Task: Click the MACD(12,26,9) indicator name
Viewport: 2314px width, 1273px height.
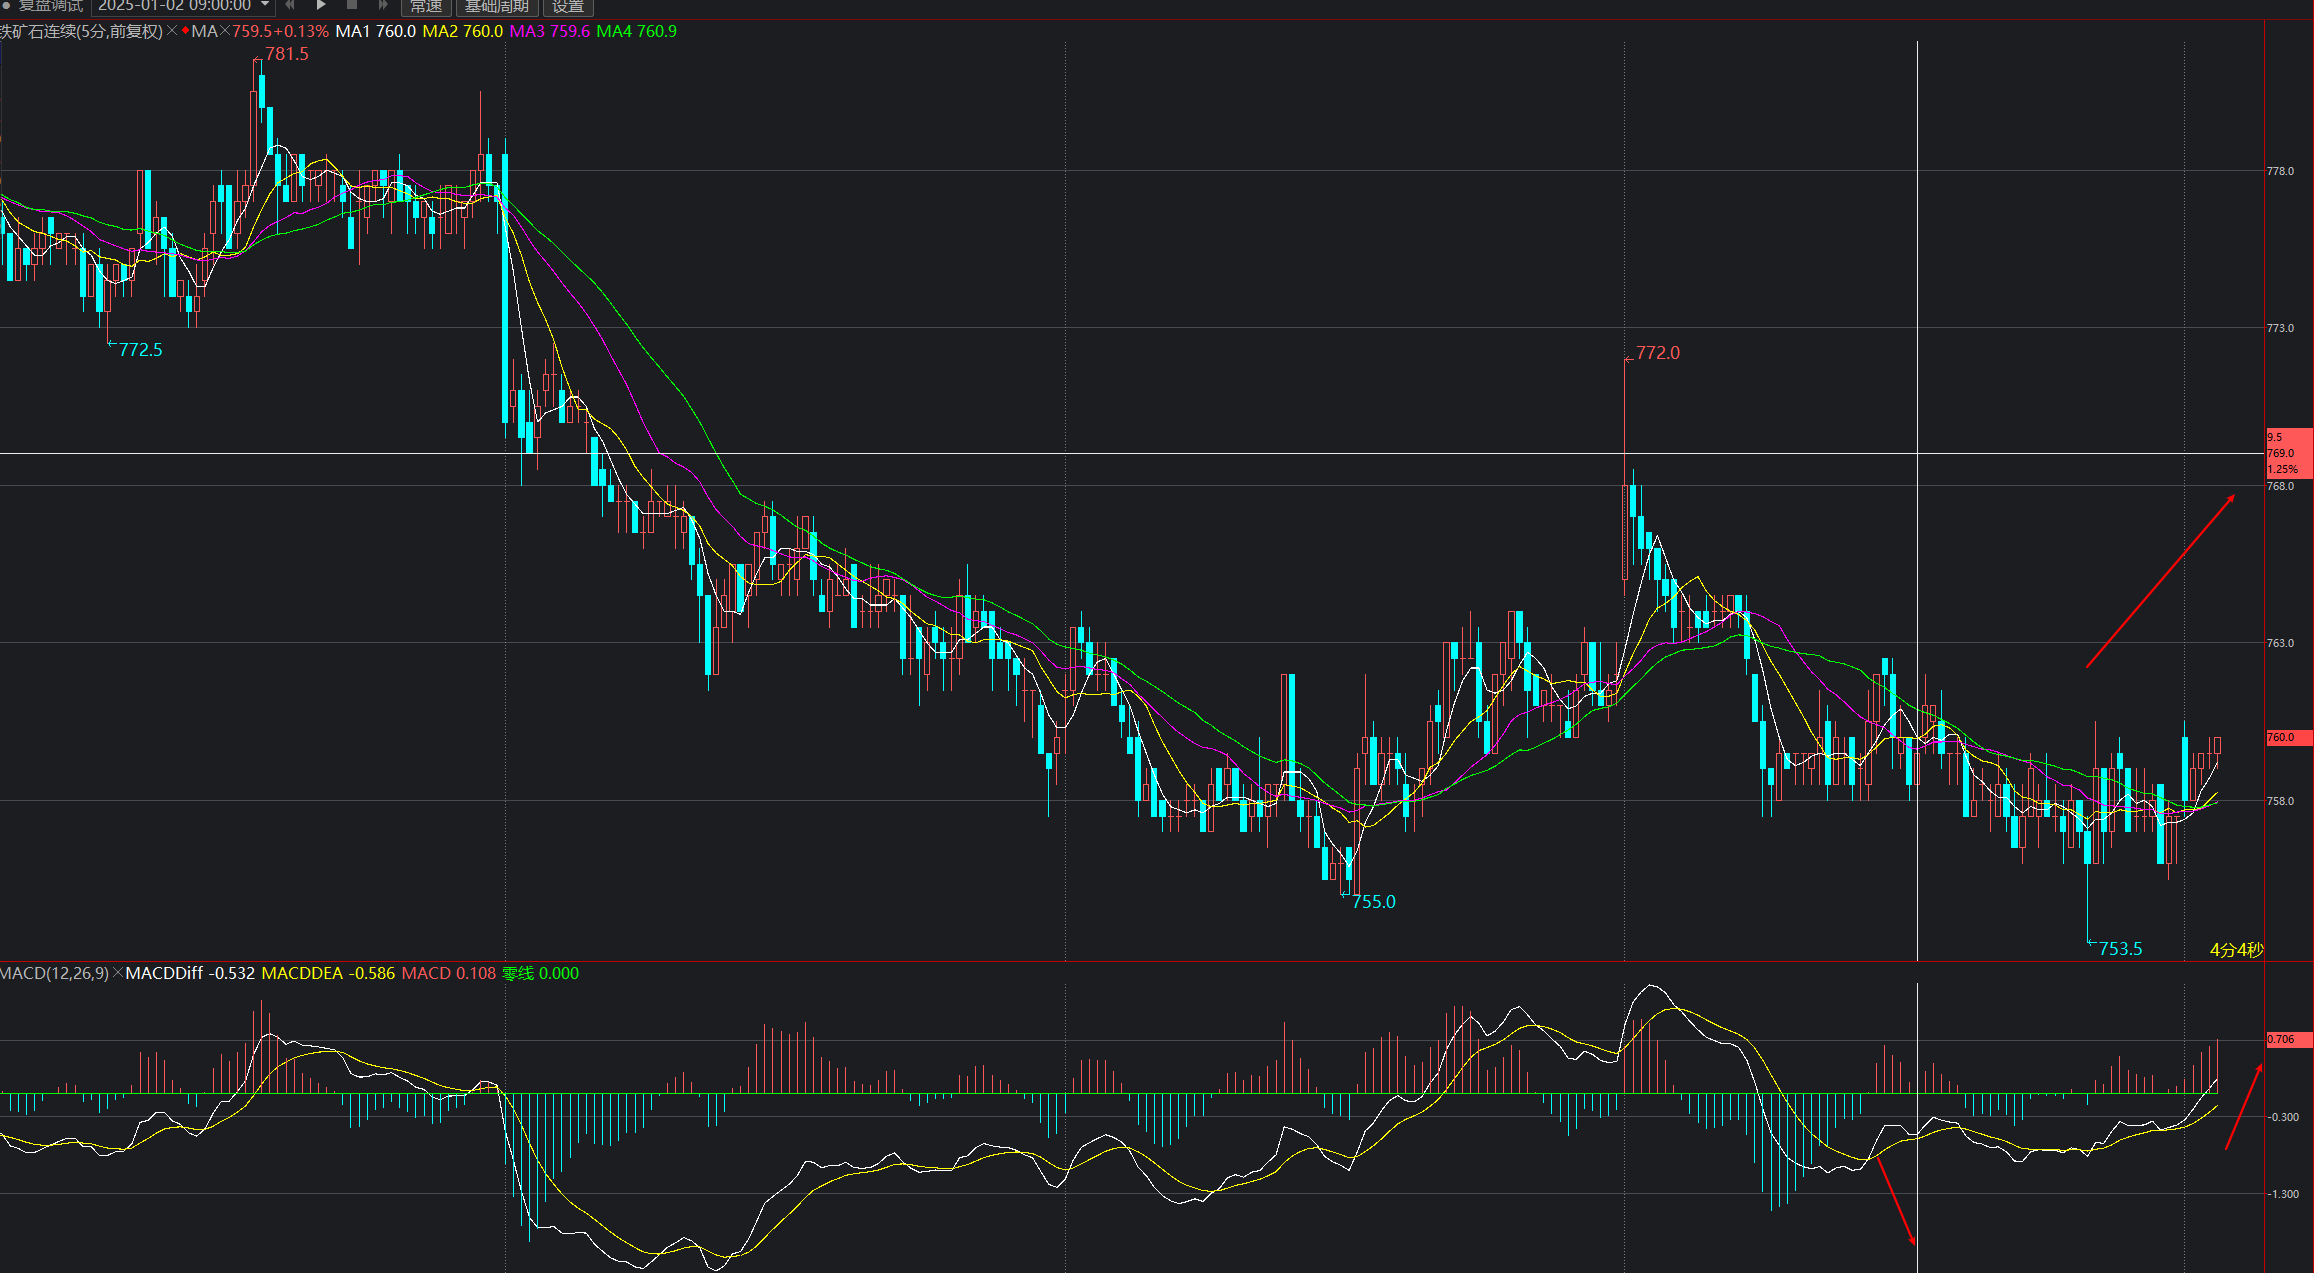Action: (x=54, y=973)
